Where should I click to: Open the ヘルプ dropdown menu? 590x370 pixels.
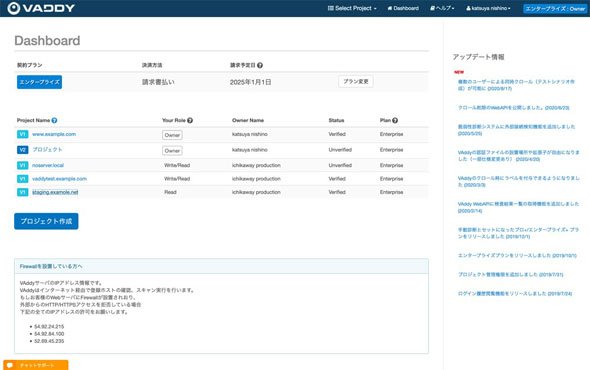click(x=442, y=8)
